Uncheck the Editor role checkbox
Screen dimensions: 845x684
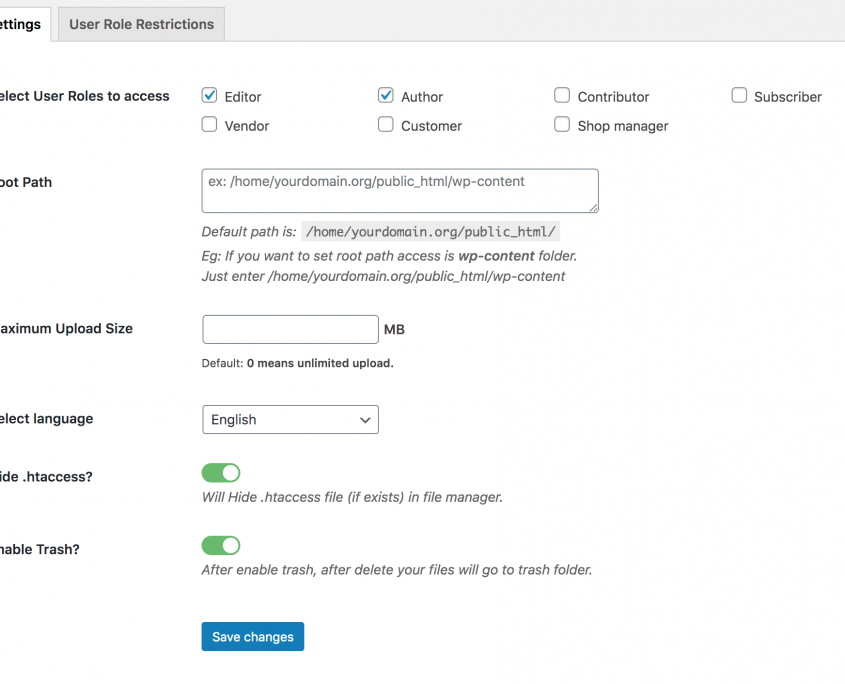click(x=210, y=96)
